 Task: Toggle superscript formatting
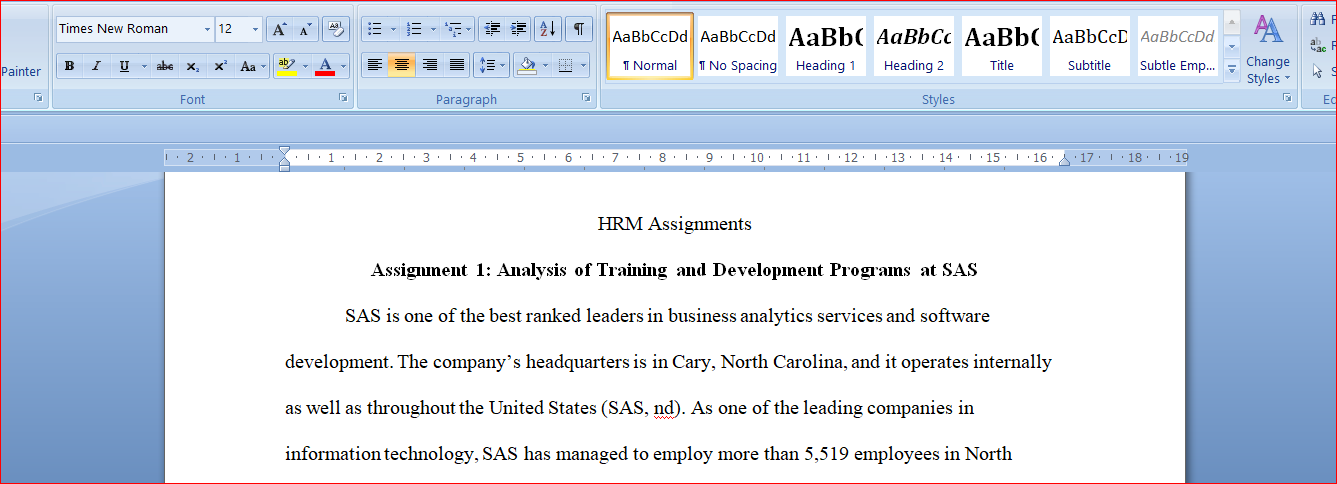219,66
